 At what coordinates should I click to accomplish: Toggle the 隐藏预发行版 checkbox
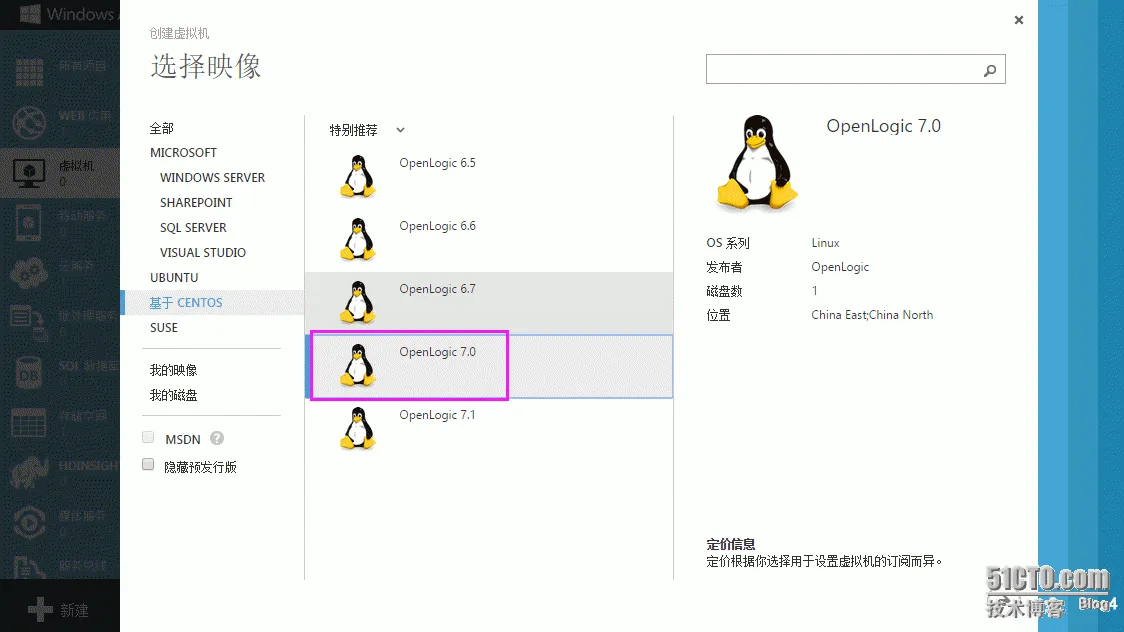[x=148, y=464]
